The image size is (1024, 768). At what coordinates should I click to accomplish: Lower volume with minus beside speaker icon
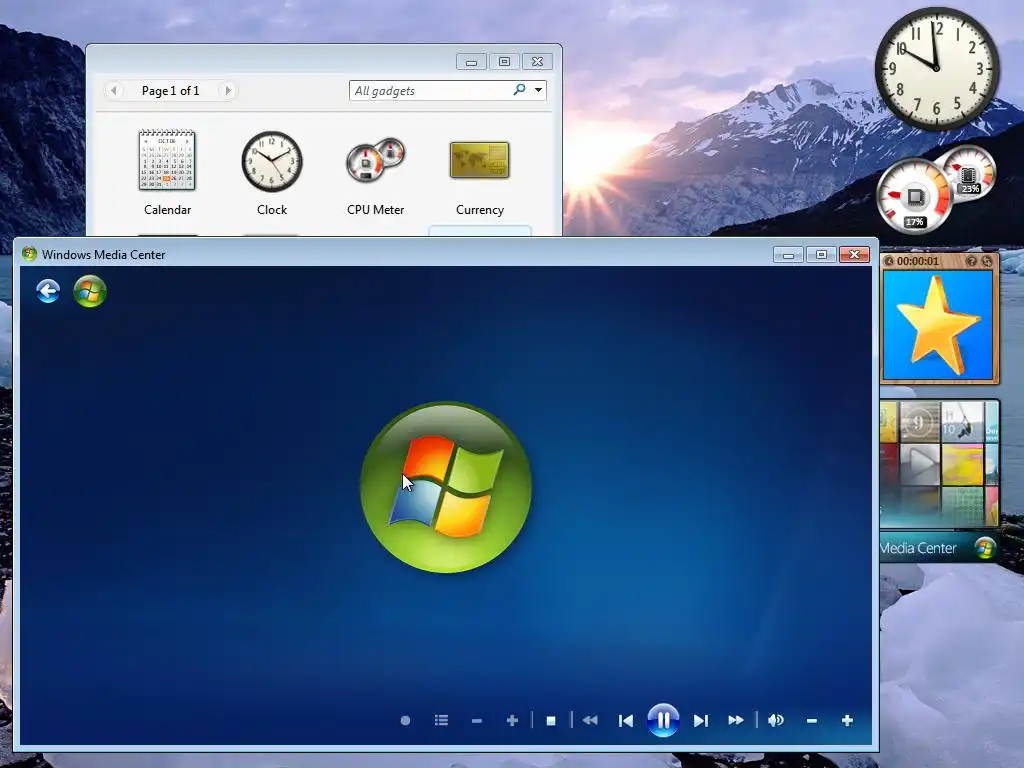[812, 721]
